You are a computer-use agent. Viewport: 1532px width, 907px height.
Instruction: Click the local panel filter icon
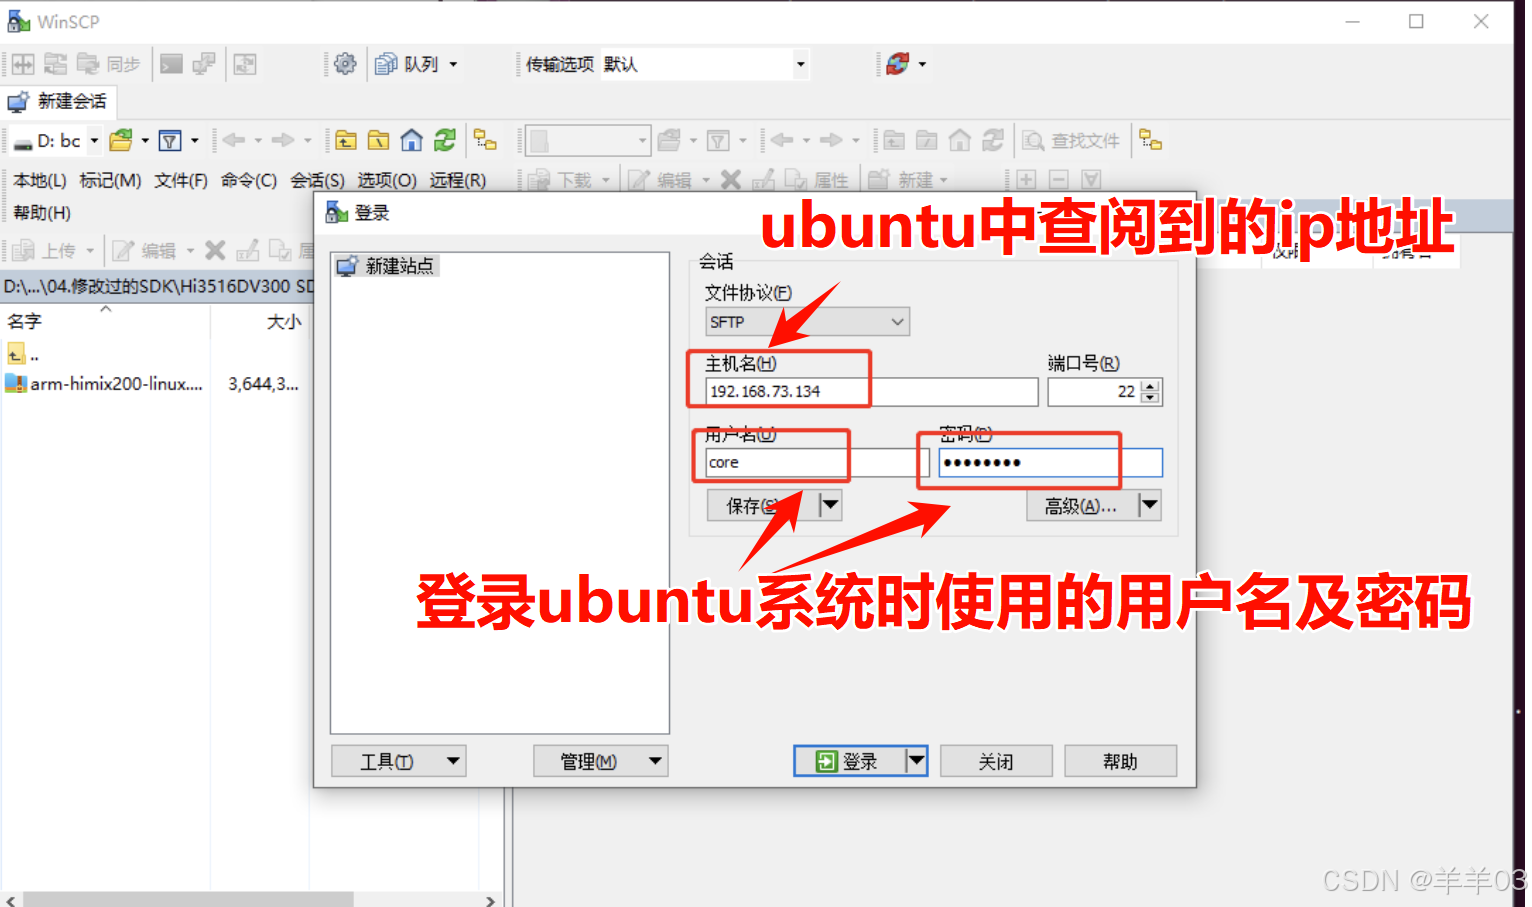tap(170, 141)
